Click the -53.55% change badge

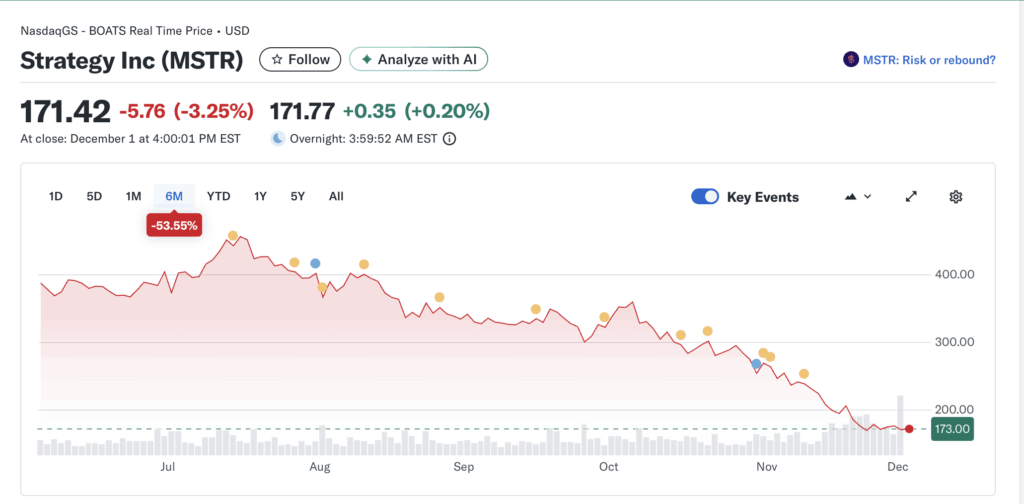[174, 225]
